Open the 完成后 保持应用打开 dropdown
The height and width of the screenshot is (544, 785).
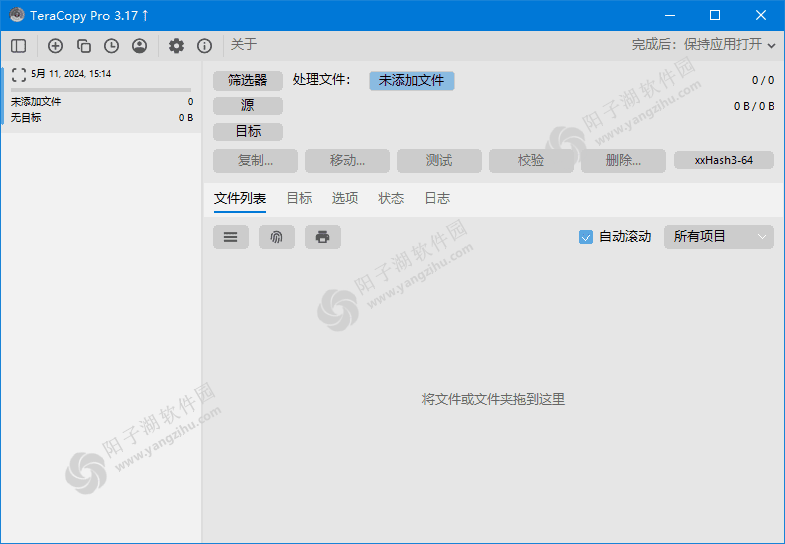tap(703, 45)
